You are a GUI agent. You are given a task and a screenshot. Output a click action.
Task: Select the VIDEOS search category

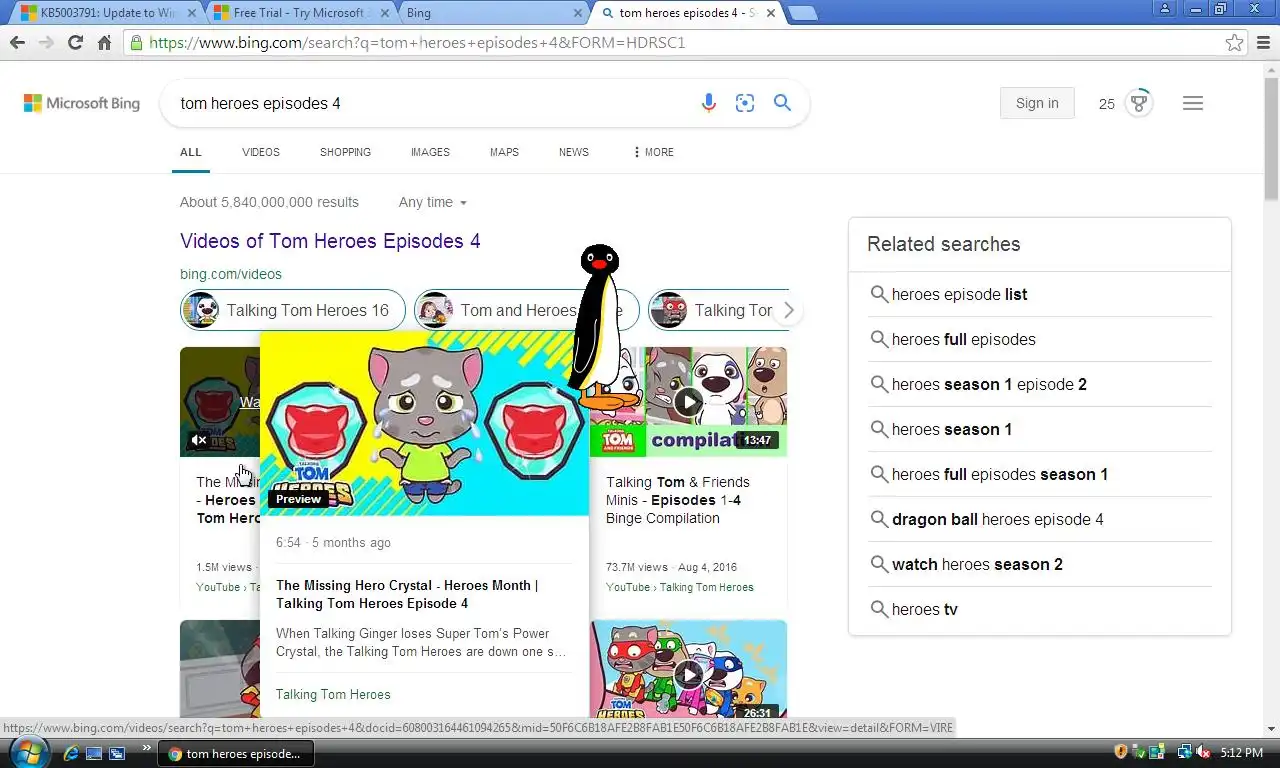[261, 152]
